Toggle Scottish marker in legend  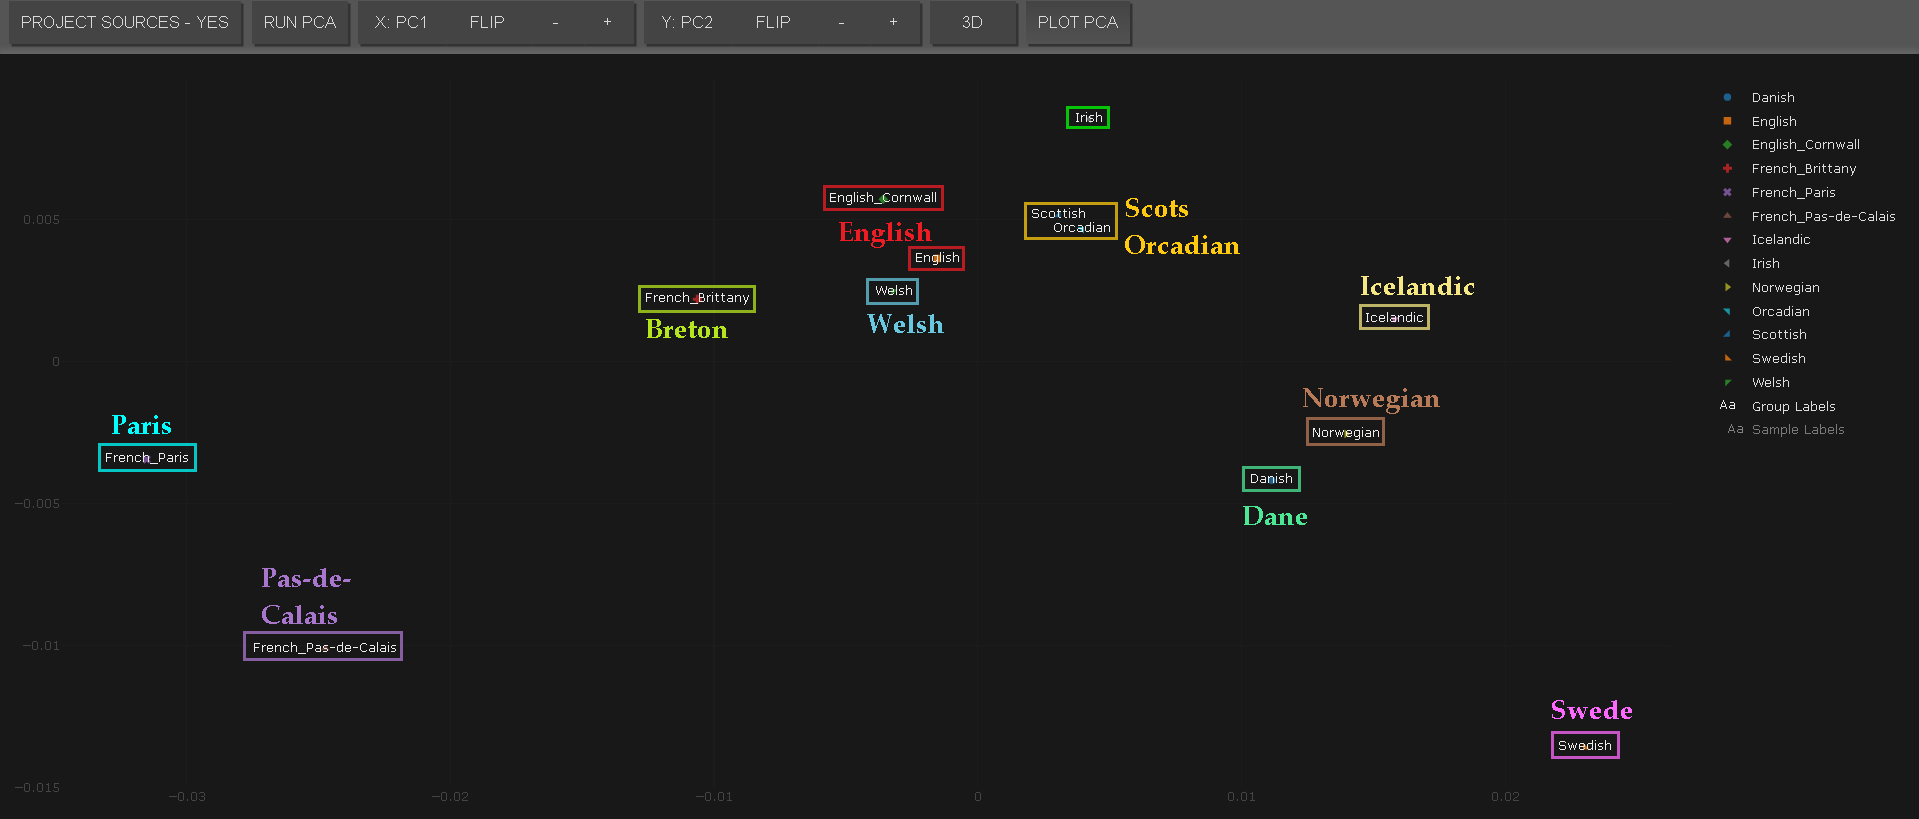1727,335
